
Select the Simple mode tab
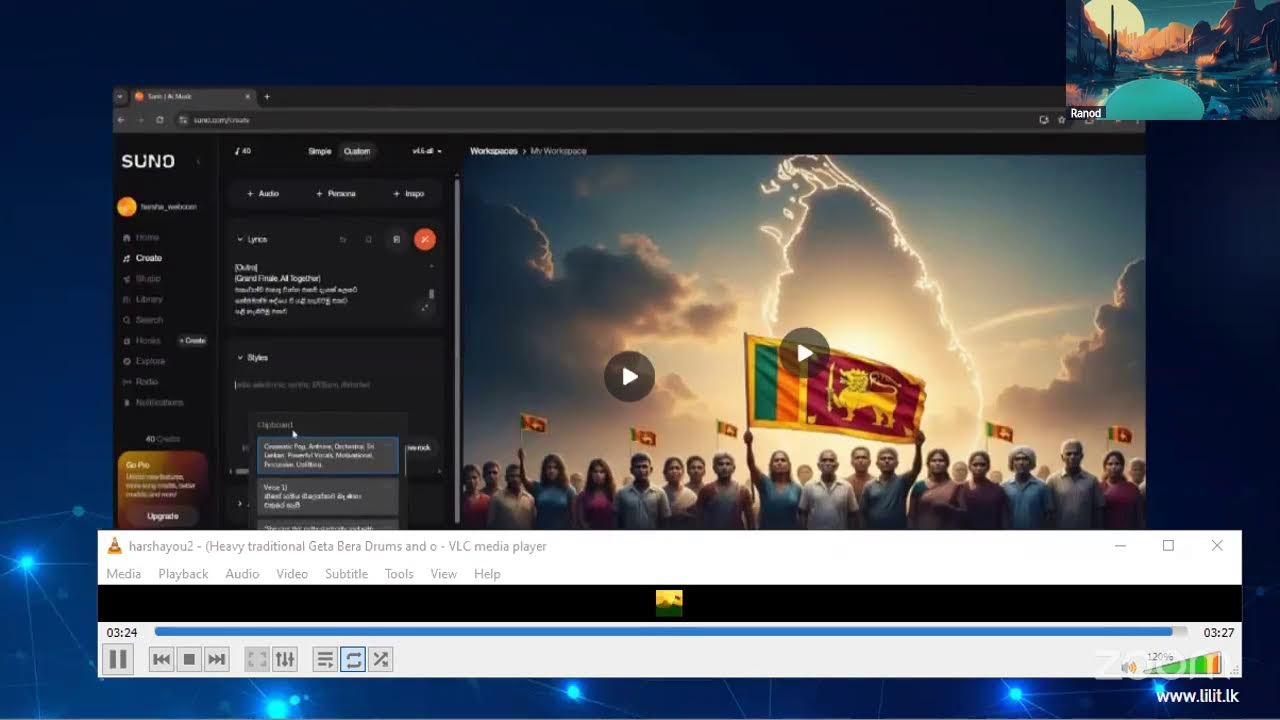tap(320, 151)
